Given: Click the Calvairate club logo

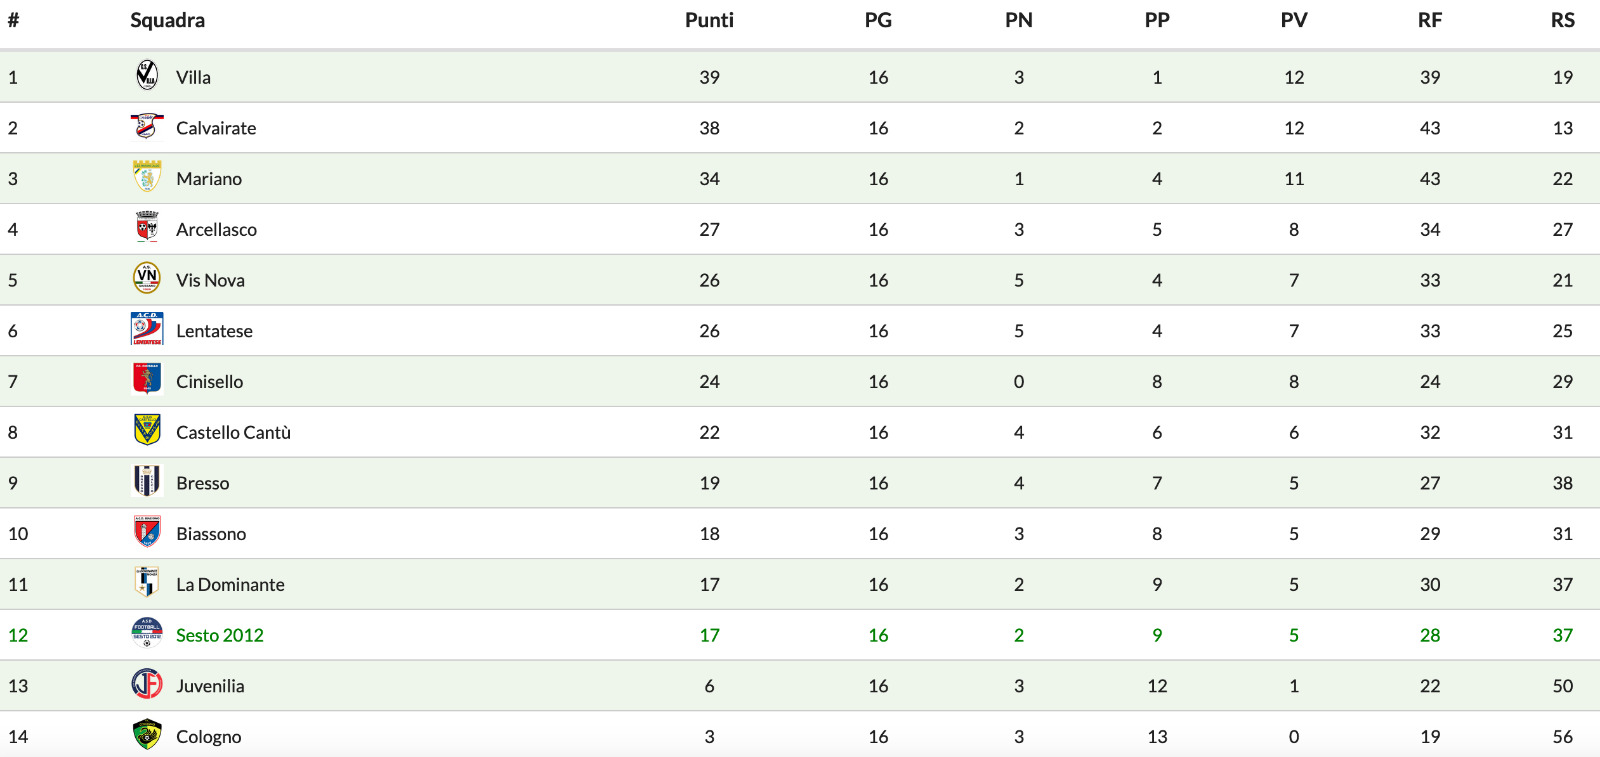Looking at the screenshot, I should click(147, 127).
